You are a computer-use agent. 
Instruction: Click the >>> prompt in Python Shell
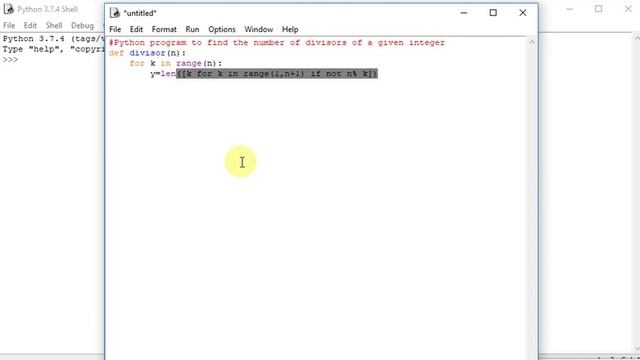(x=10, y=60)
